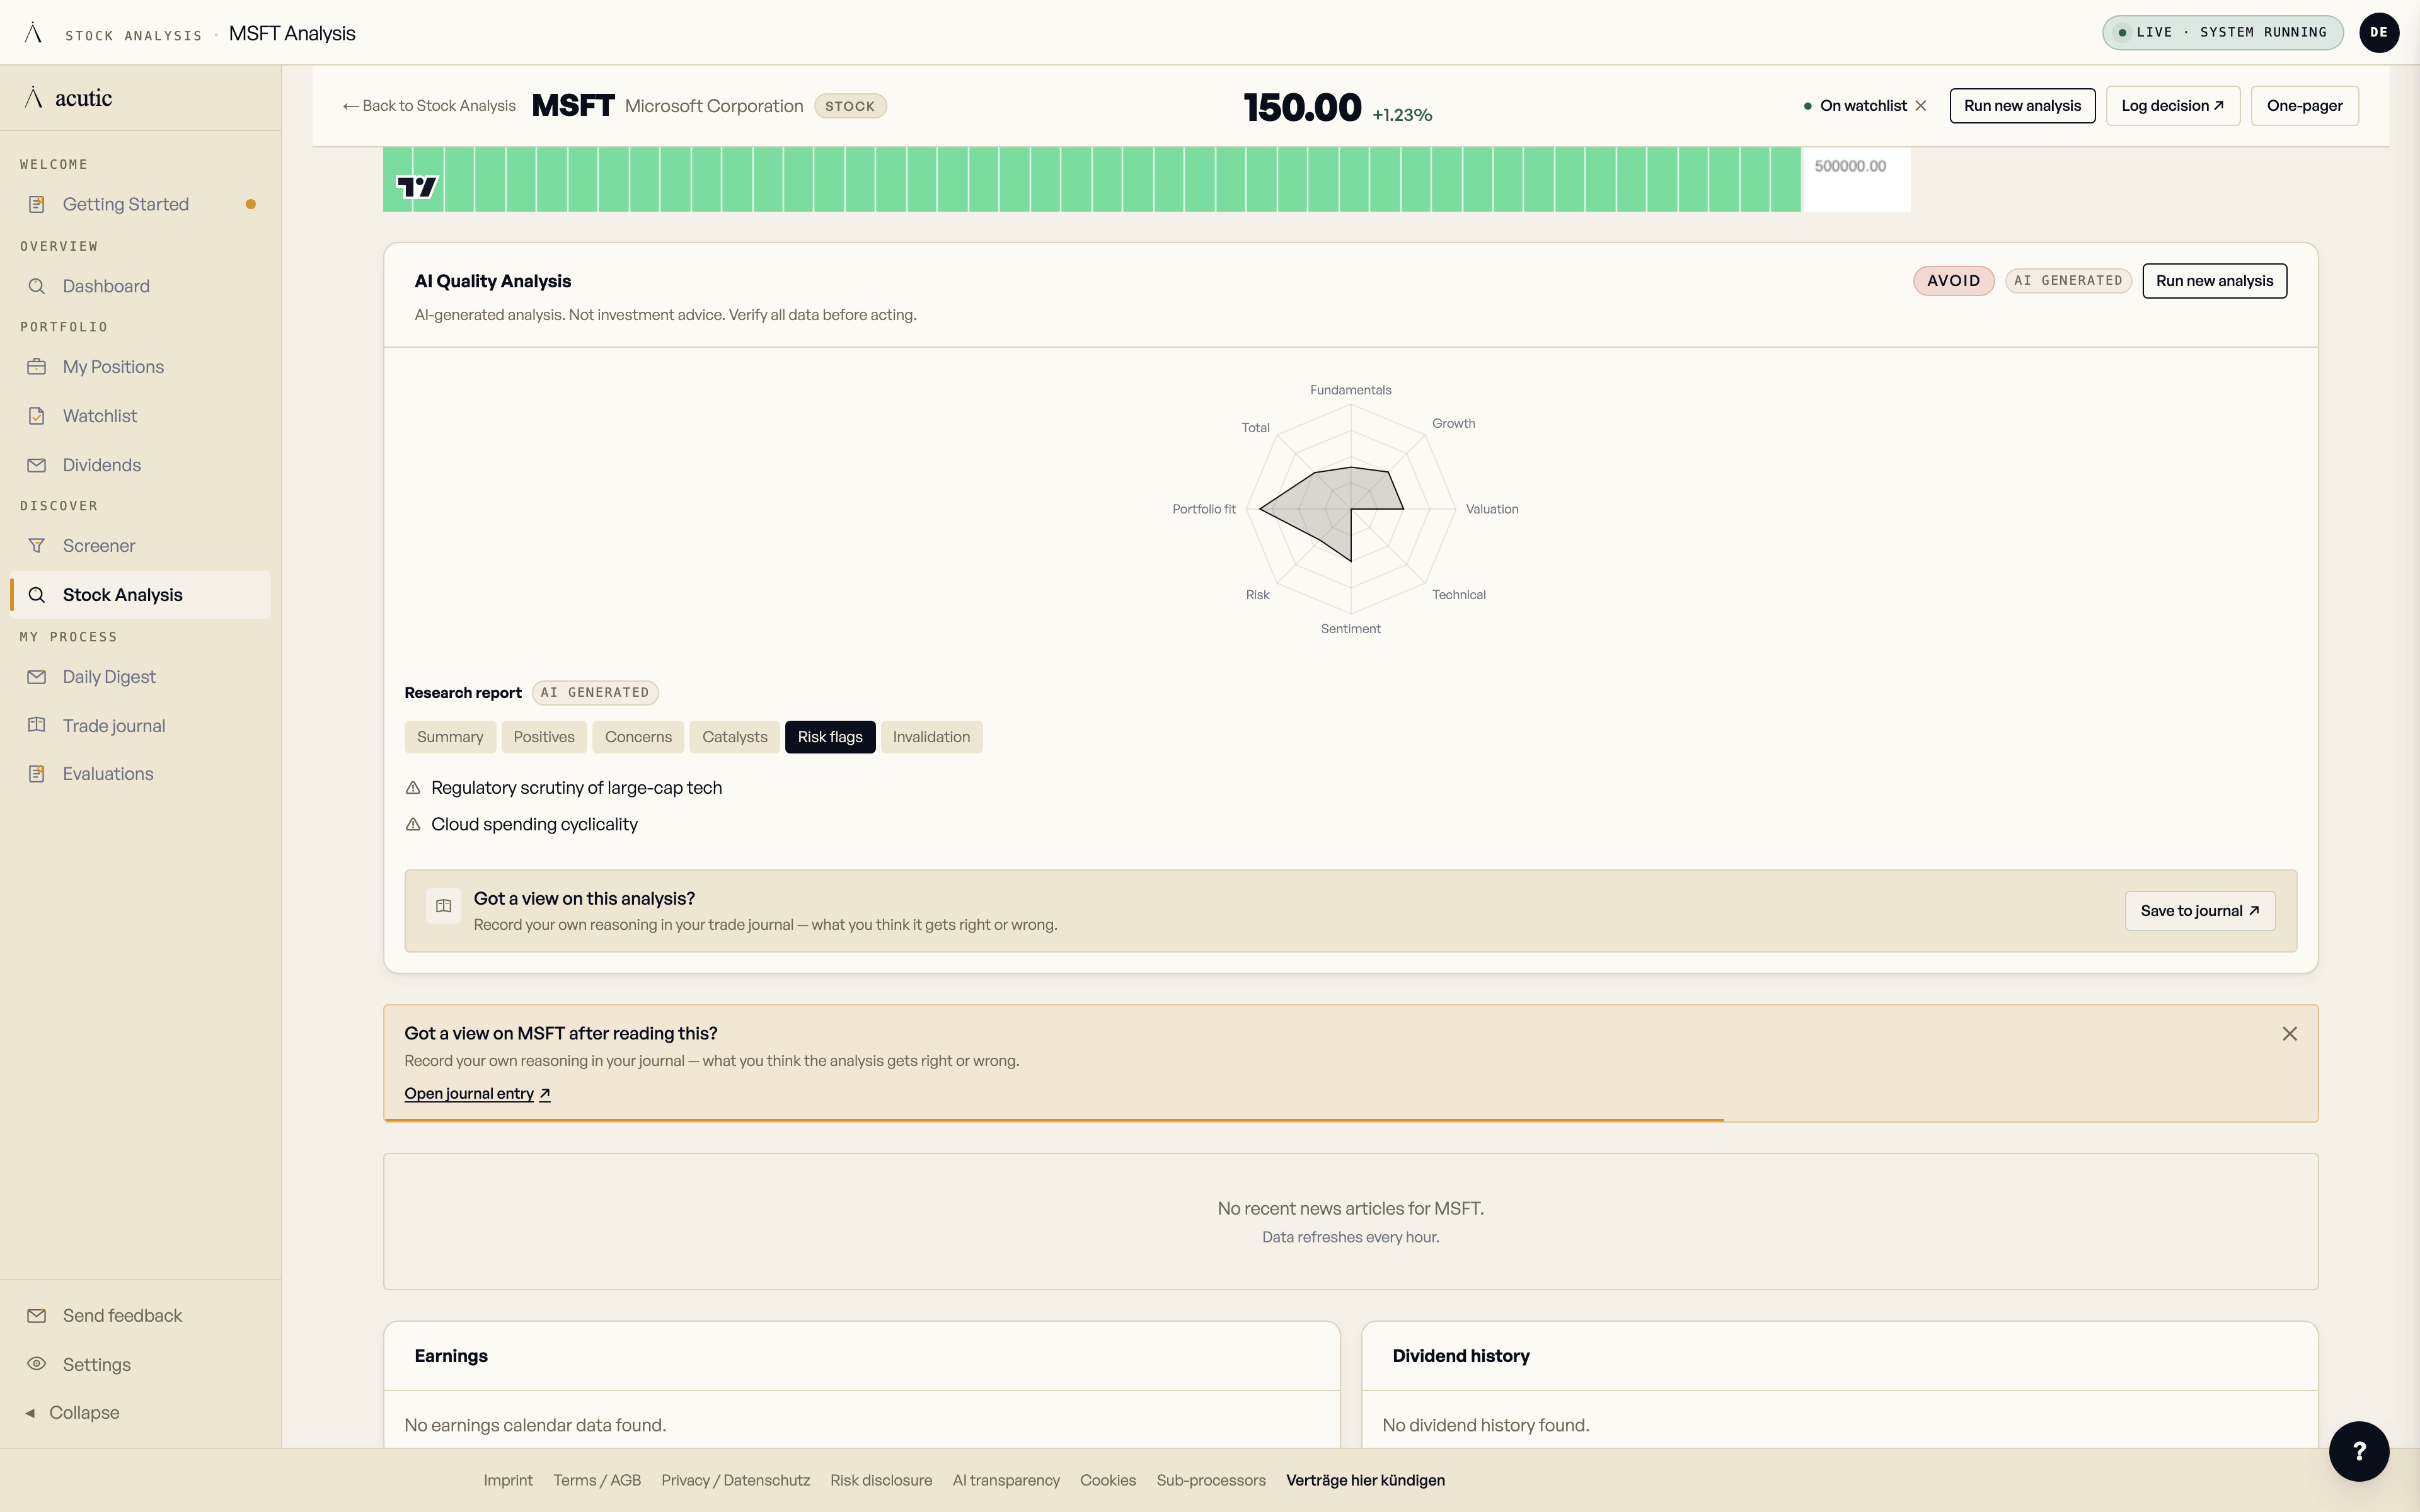Viewport: 2420px width, 1512px height.
Task: Open the One-pager
Action: tap(2304, 106)
